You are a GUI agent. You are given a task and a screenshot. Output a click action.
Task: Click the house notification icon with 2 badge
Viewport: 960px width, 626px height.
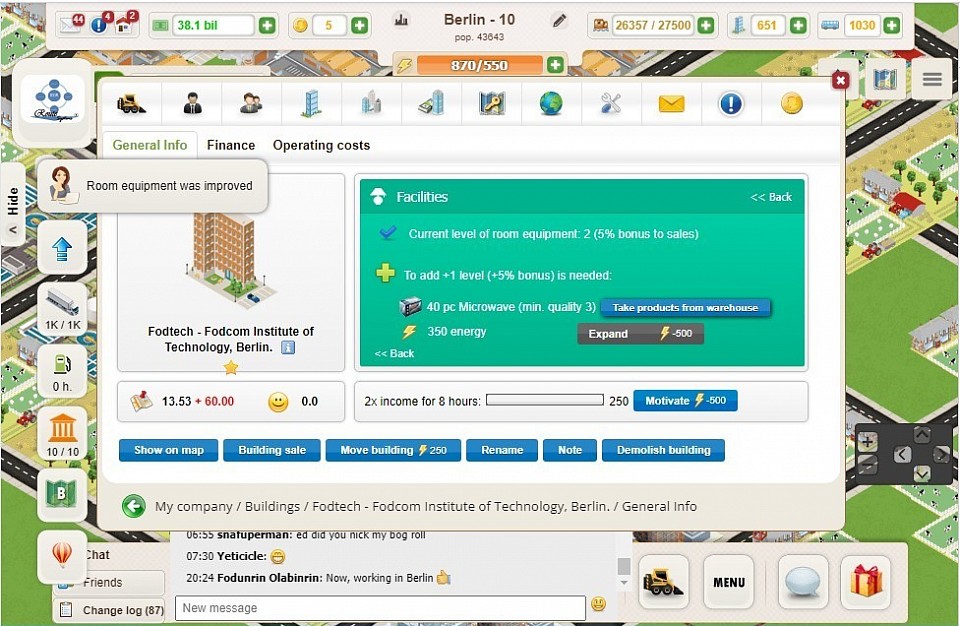click(126, 25)
